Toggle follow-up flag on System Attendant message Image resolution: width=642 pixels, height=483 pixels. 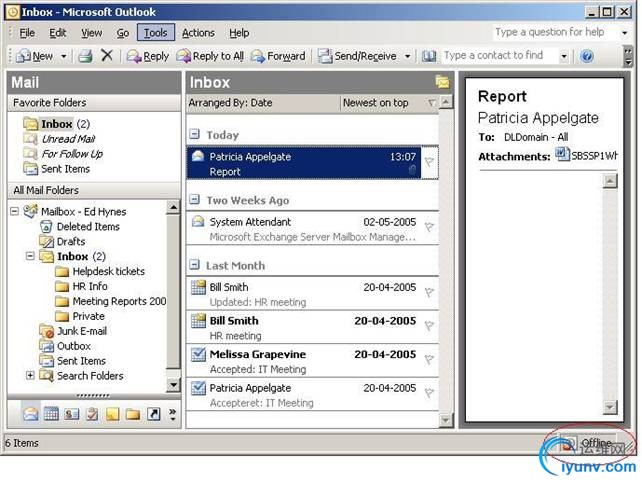click(x=429, y=227)
